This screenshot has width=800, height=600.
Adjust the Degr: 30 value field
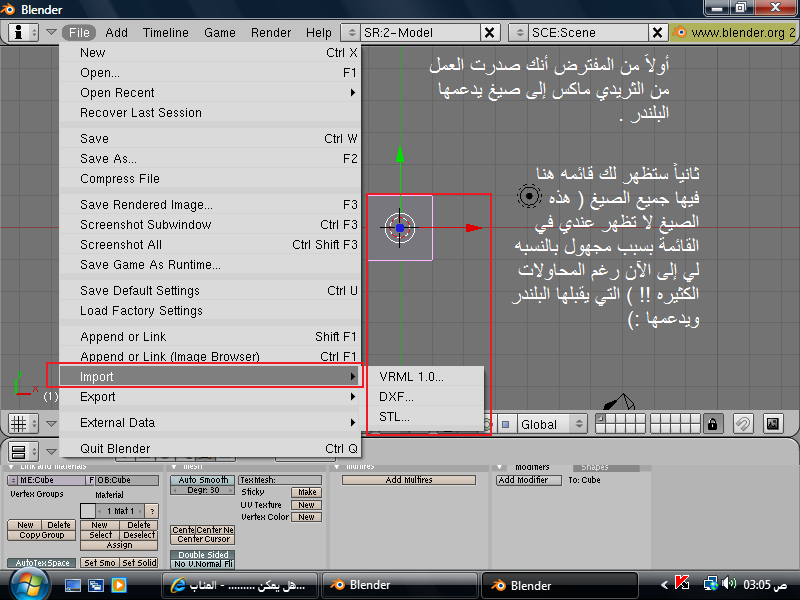203,490
